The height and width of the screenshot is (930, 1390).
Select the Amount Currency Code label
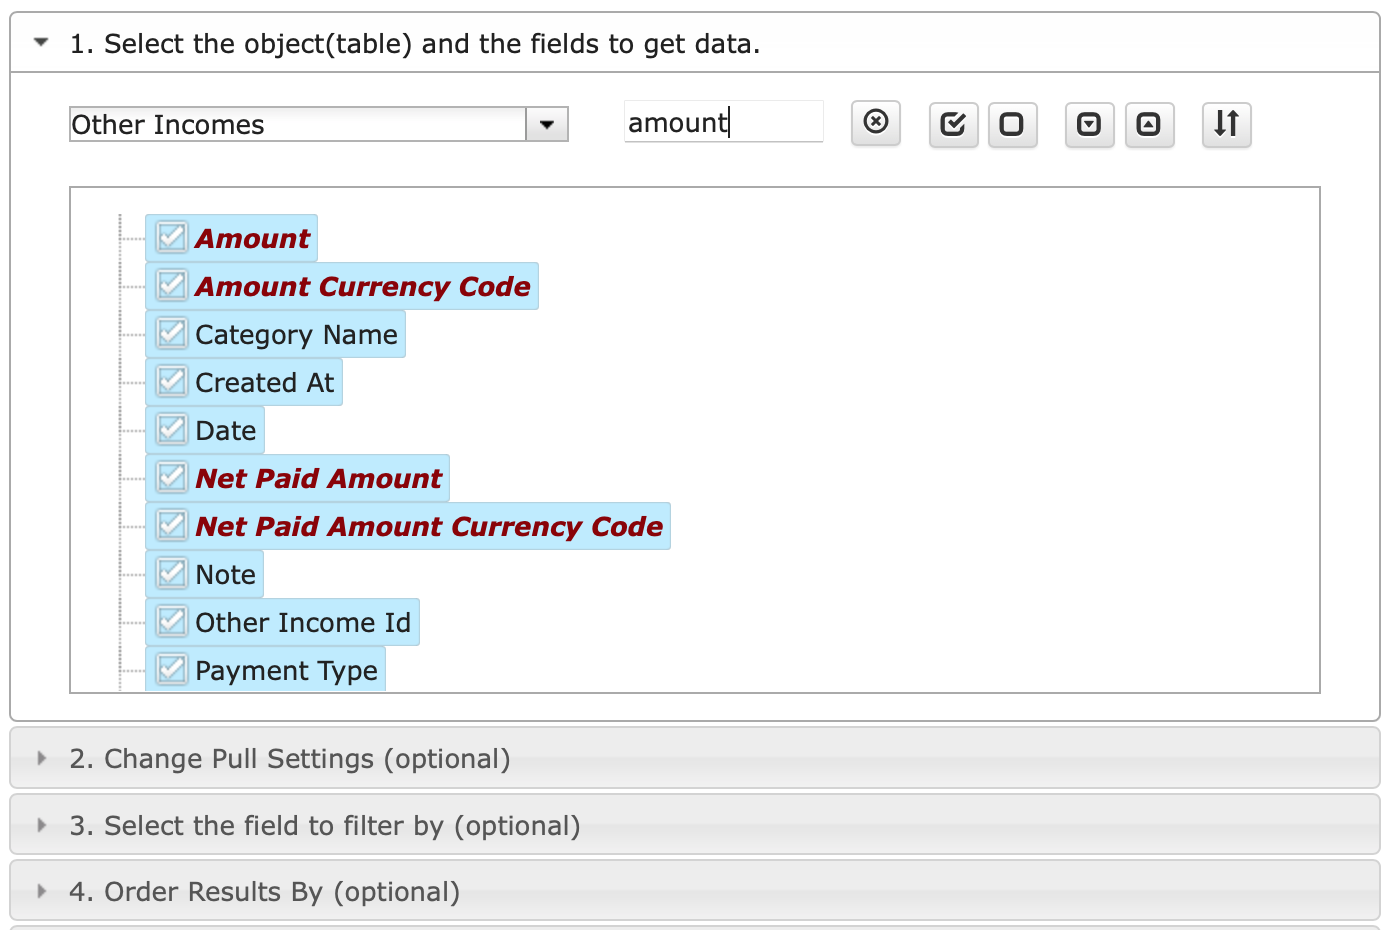[x=363, y=286]
